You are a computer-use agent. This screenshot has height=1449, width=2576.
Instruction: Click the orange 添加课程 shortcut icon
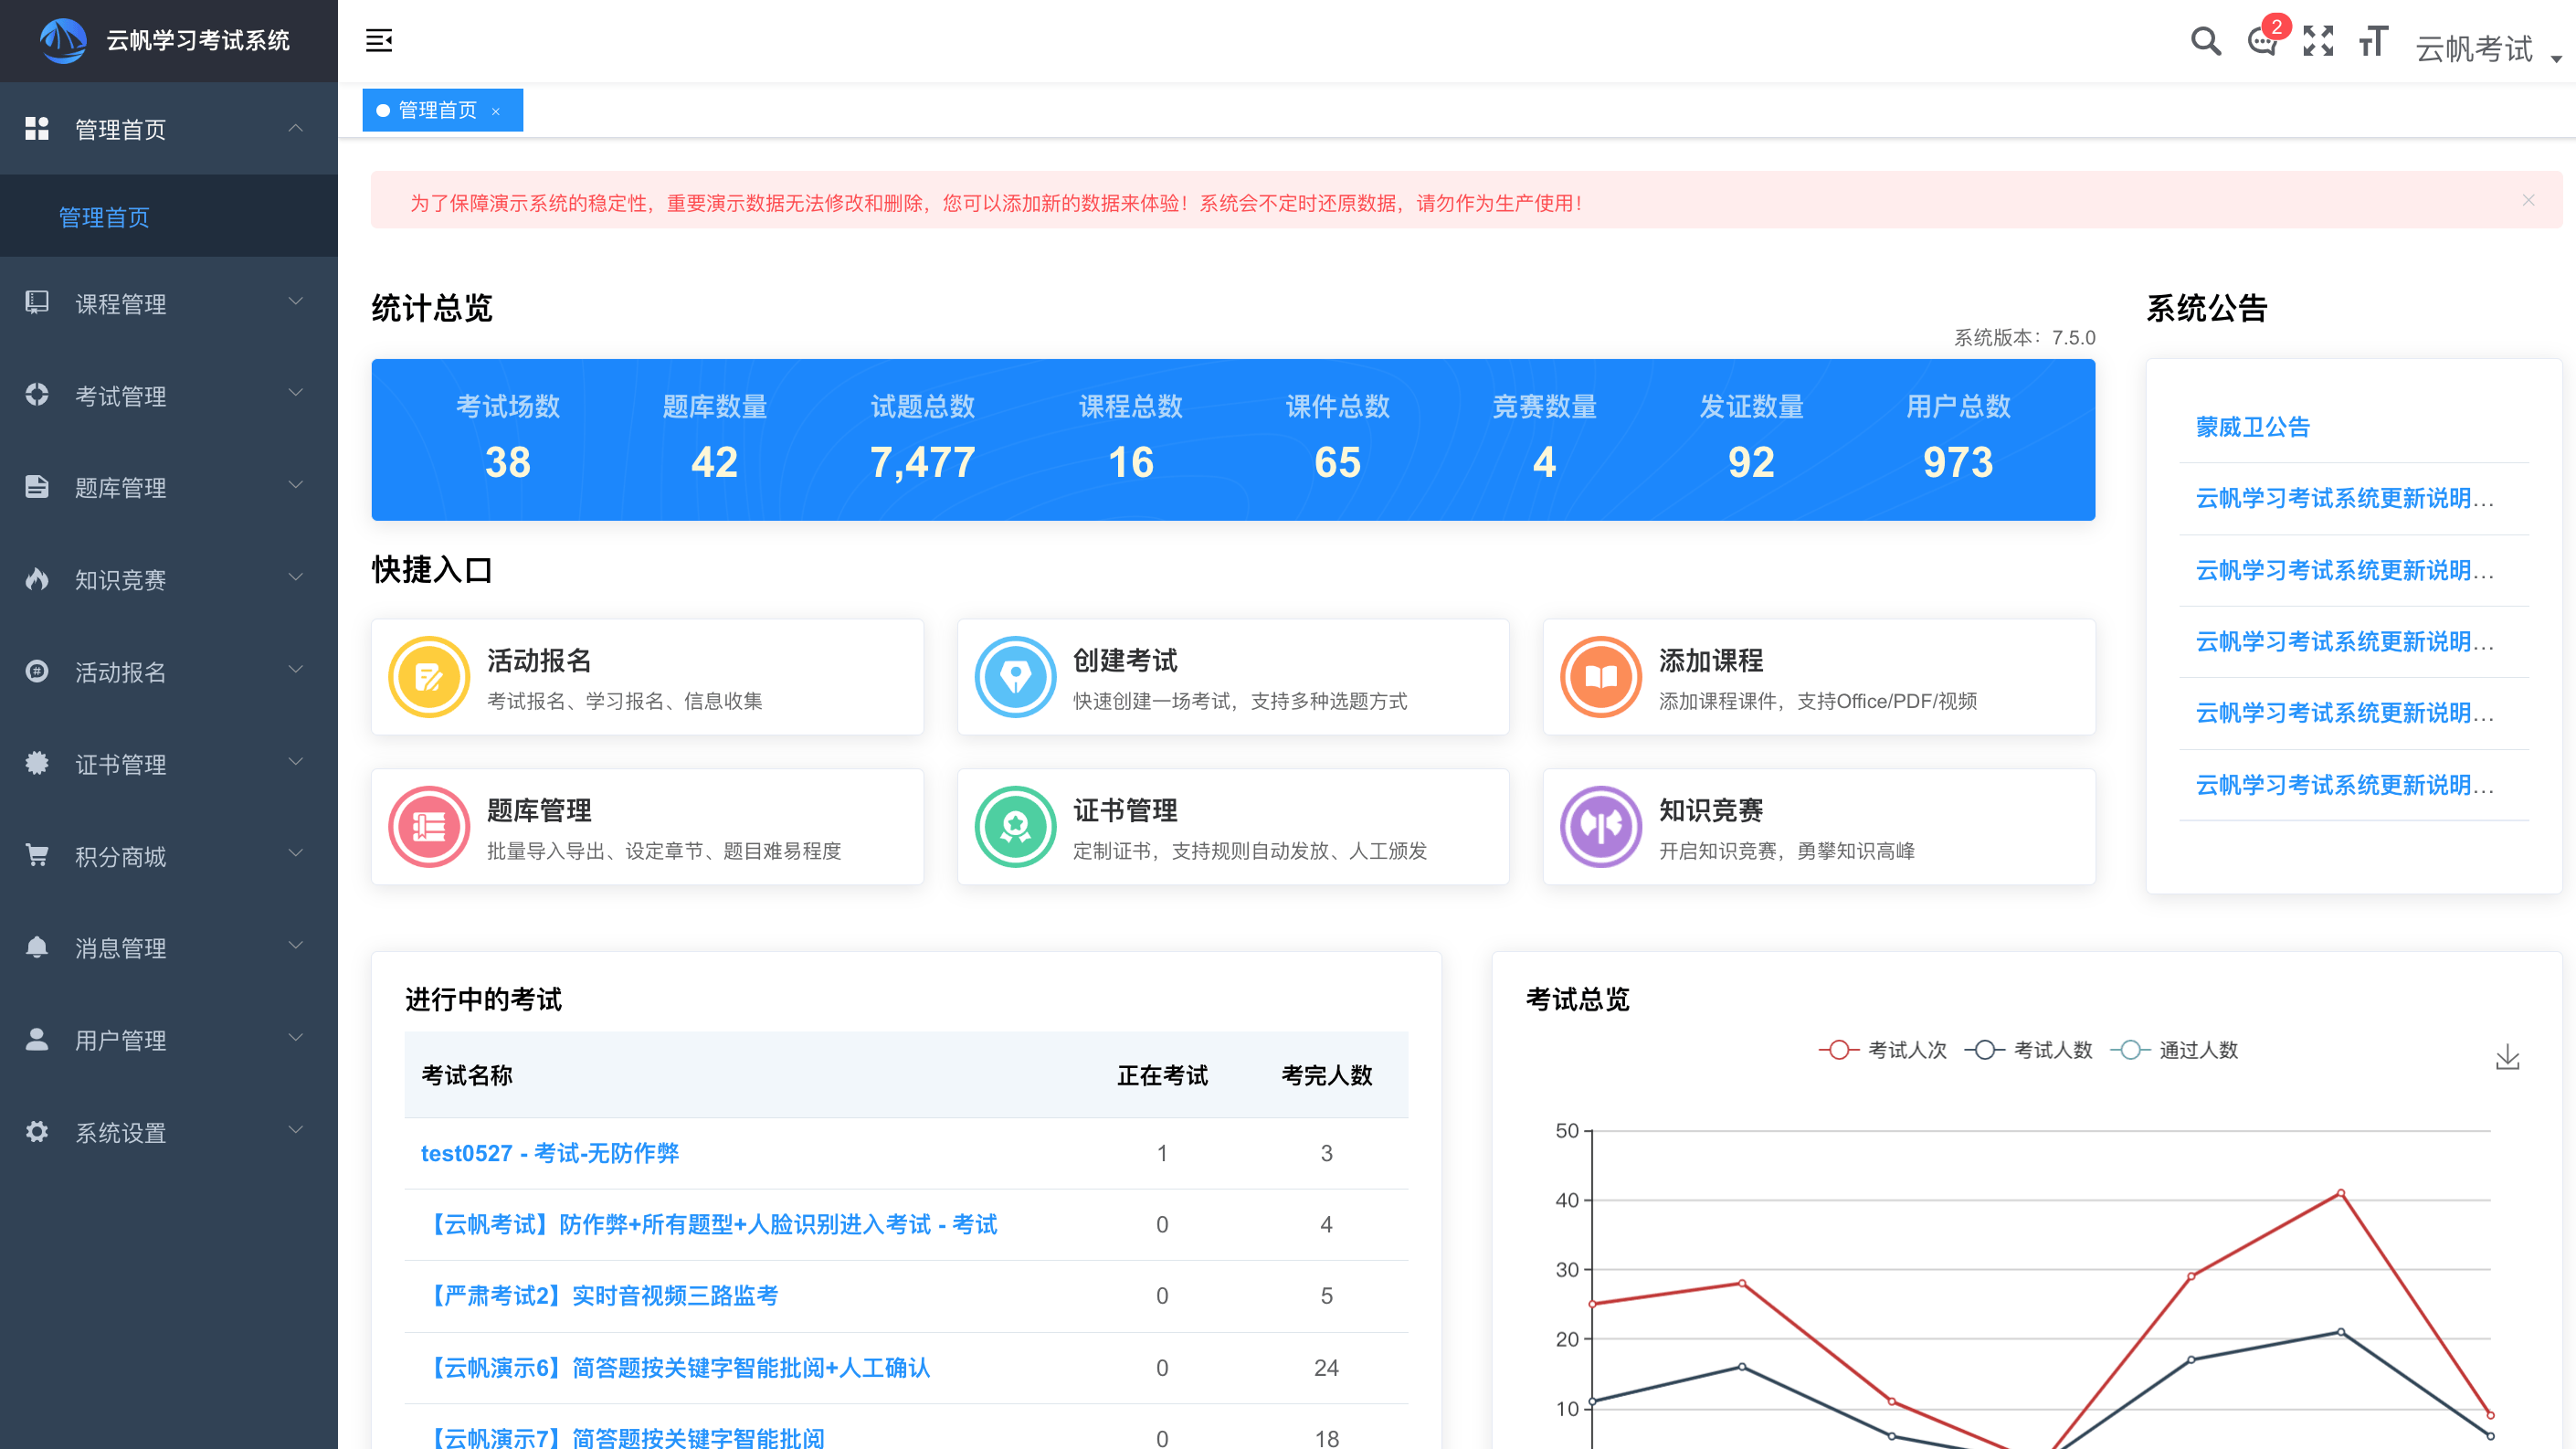pos(1601,677)
